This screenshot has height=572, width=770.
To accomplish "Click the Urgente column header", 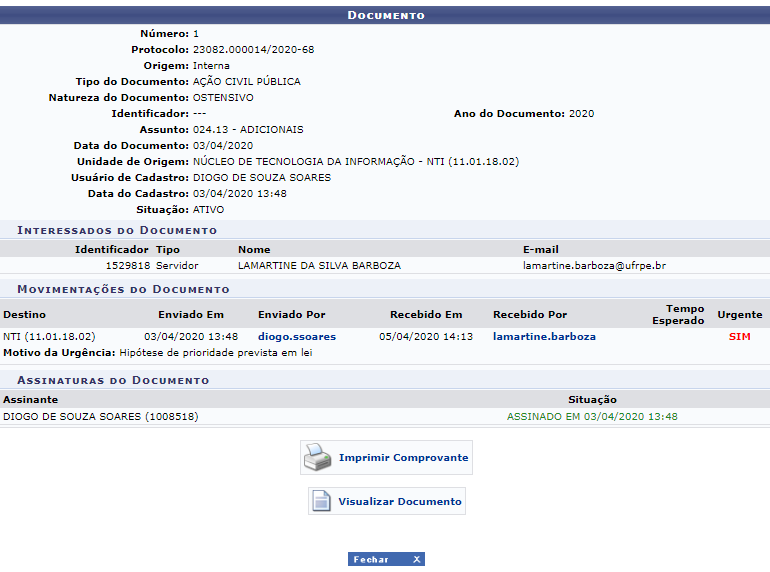I will tap(740, 315).
